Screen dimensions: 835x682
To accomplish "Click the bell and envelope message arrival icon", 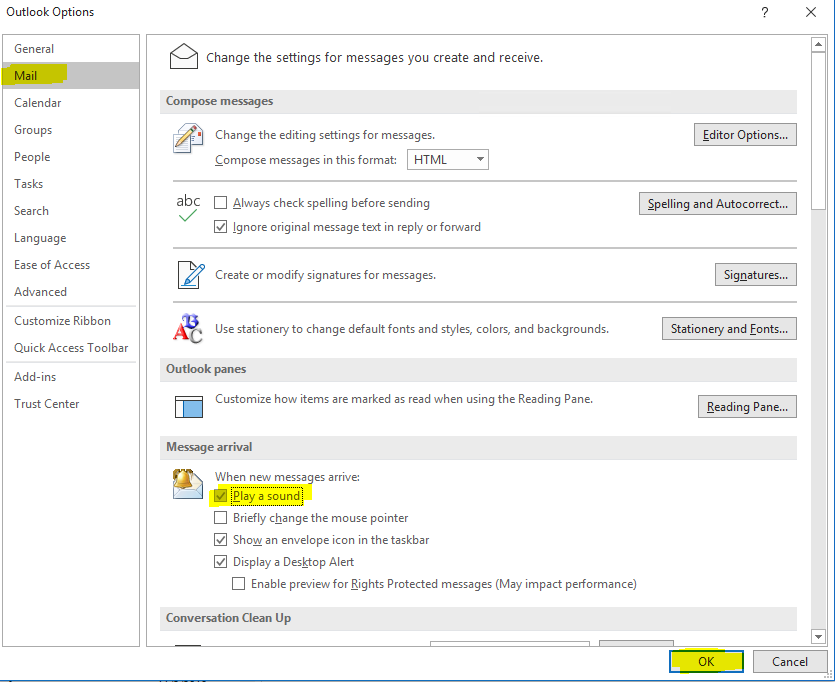I will tap(187, 484).
